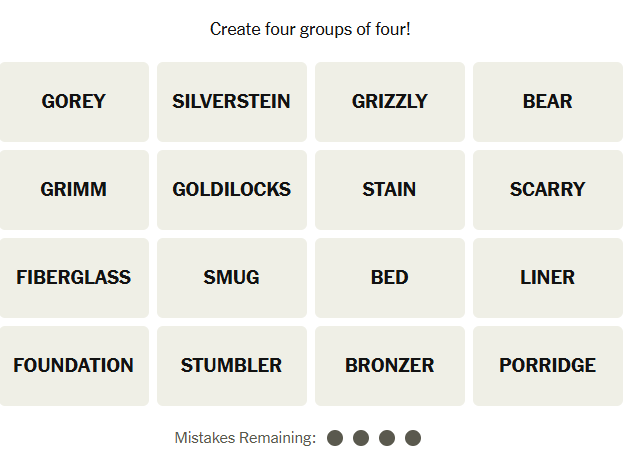Click the "Create four groups of four!" heading

310,29
